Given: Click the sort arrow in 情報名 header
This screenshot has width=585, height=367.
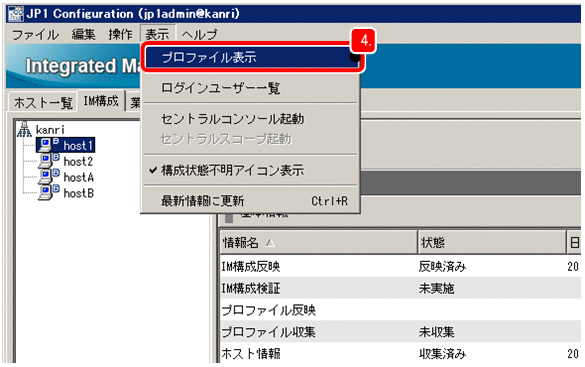Looking at the screenshot, I should point(270,243).
